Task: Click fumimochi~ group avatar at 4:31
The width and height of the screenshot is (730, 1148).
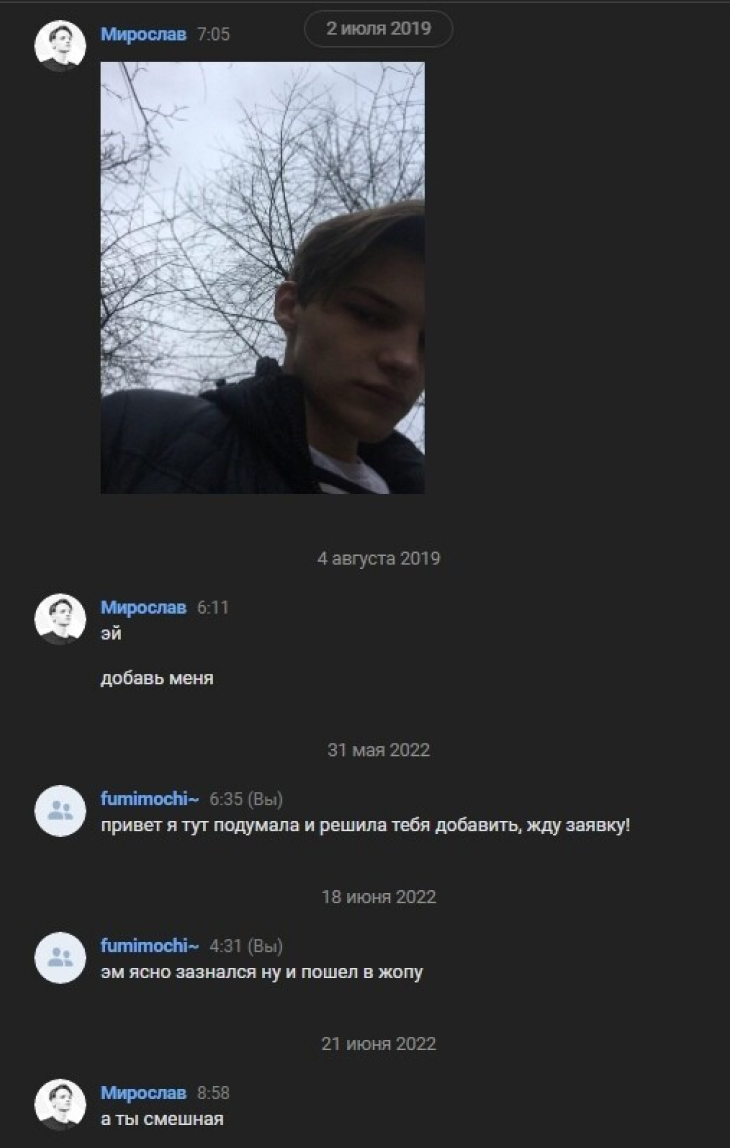Action: [60, 958]
